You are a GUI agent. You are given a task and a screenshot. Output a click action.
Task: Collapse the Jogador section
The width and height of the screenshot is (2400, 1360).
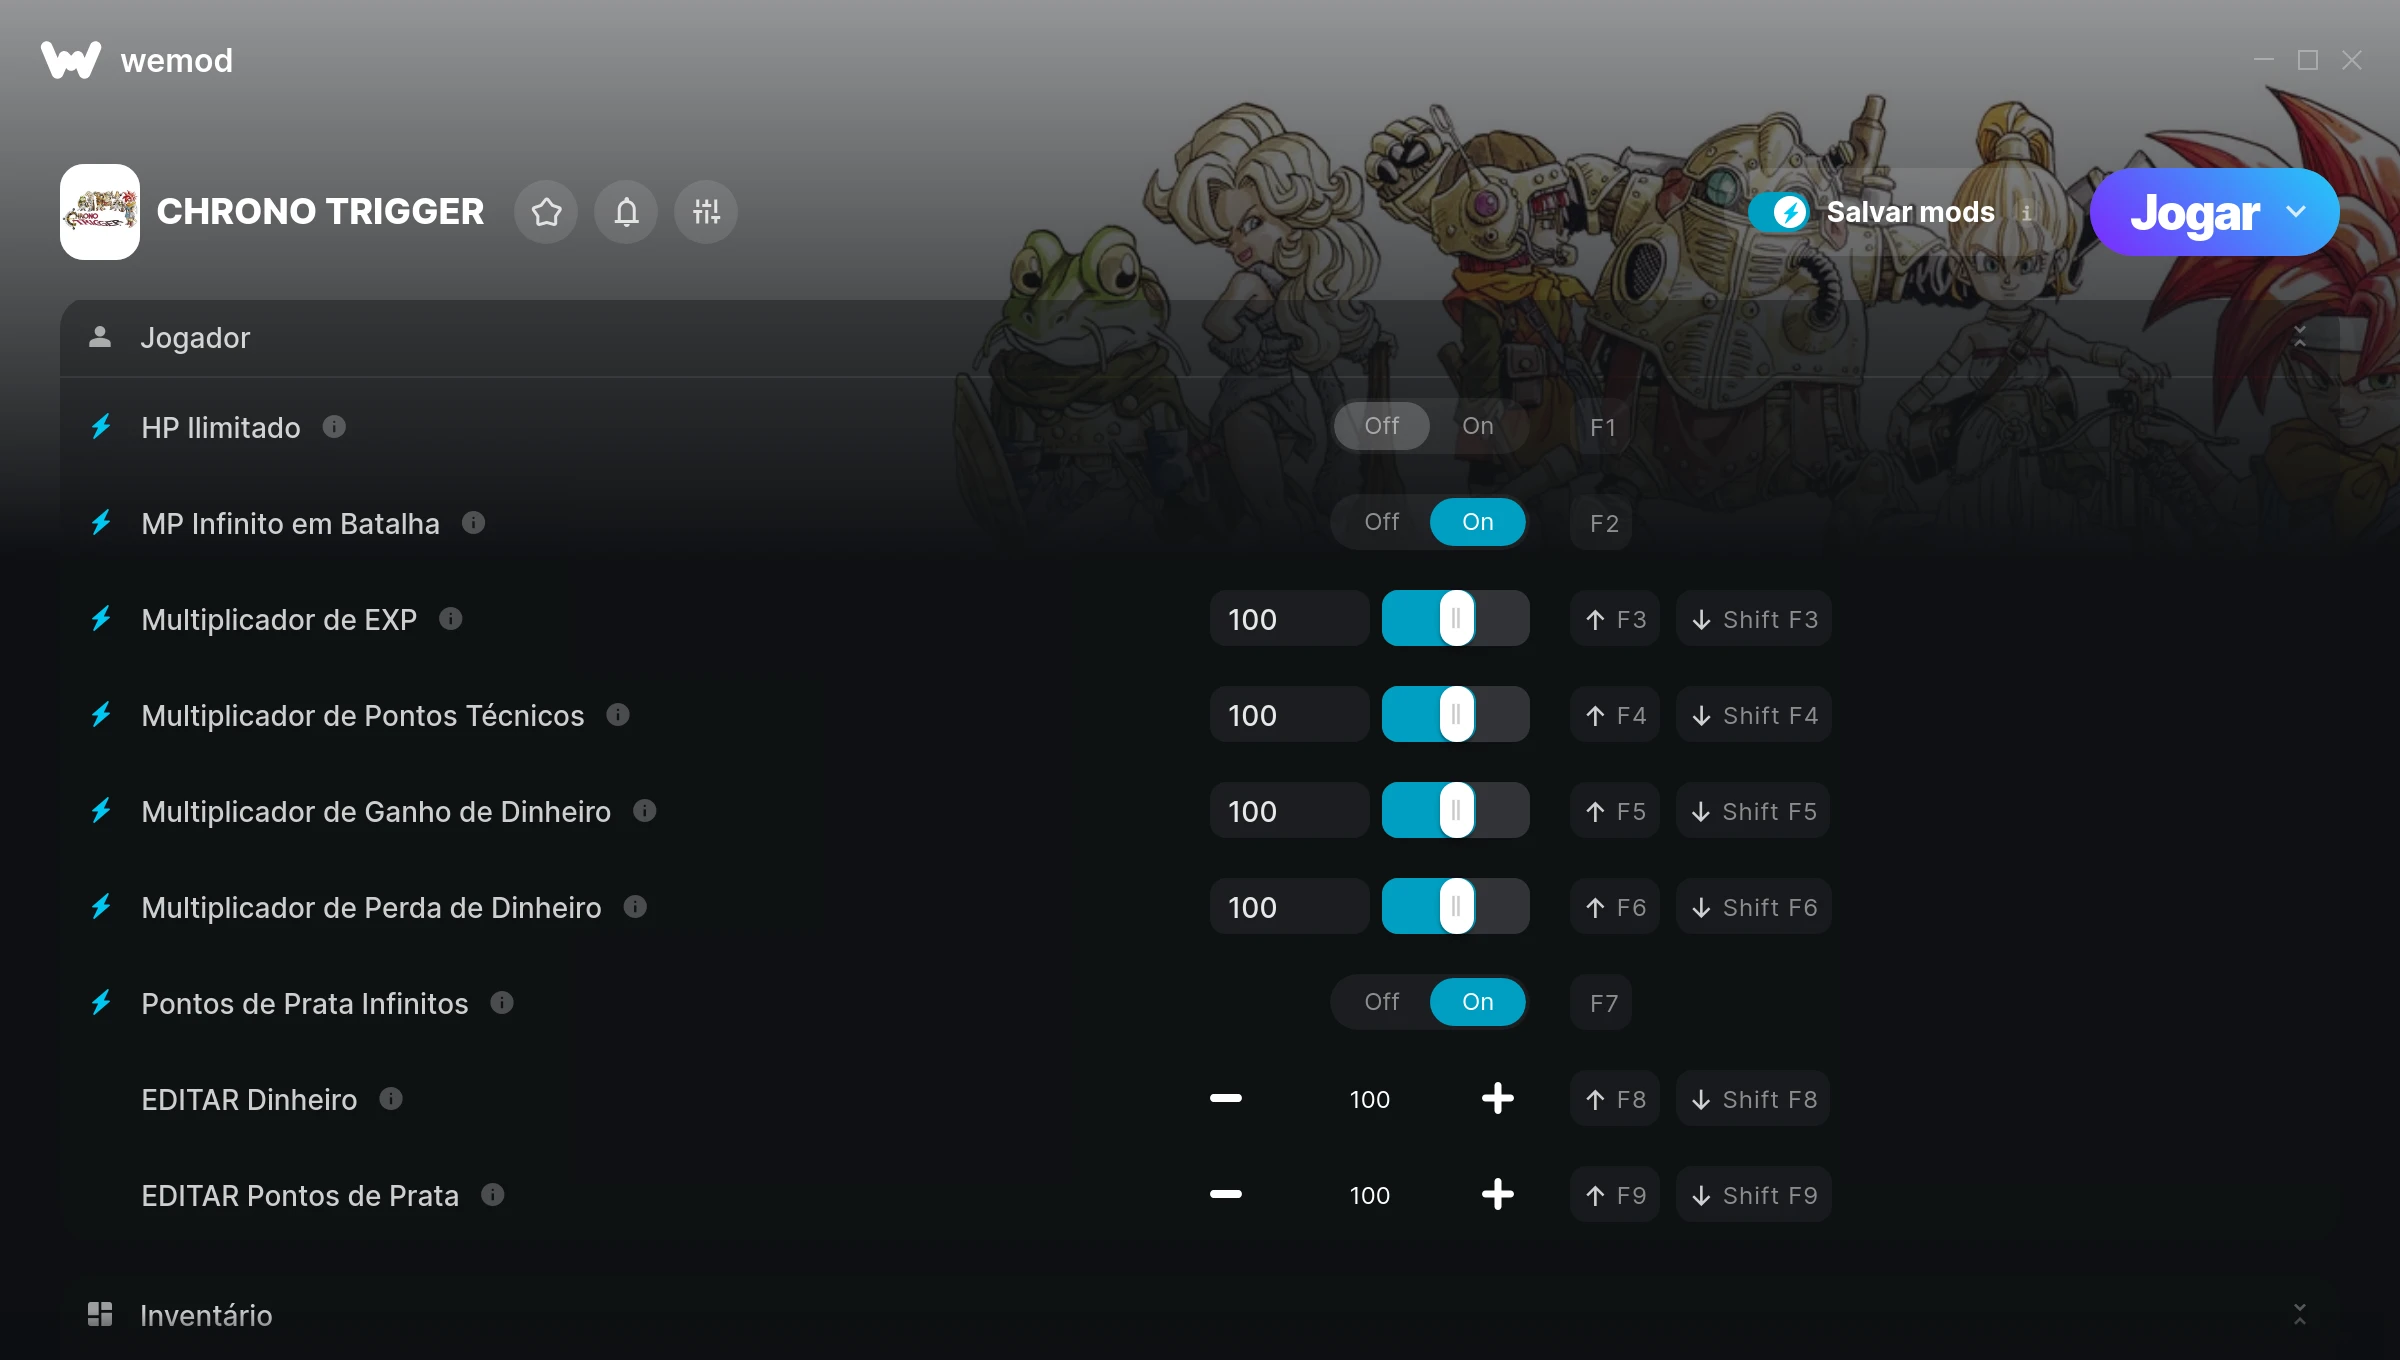2300,337
